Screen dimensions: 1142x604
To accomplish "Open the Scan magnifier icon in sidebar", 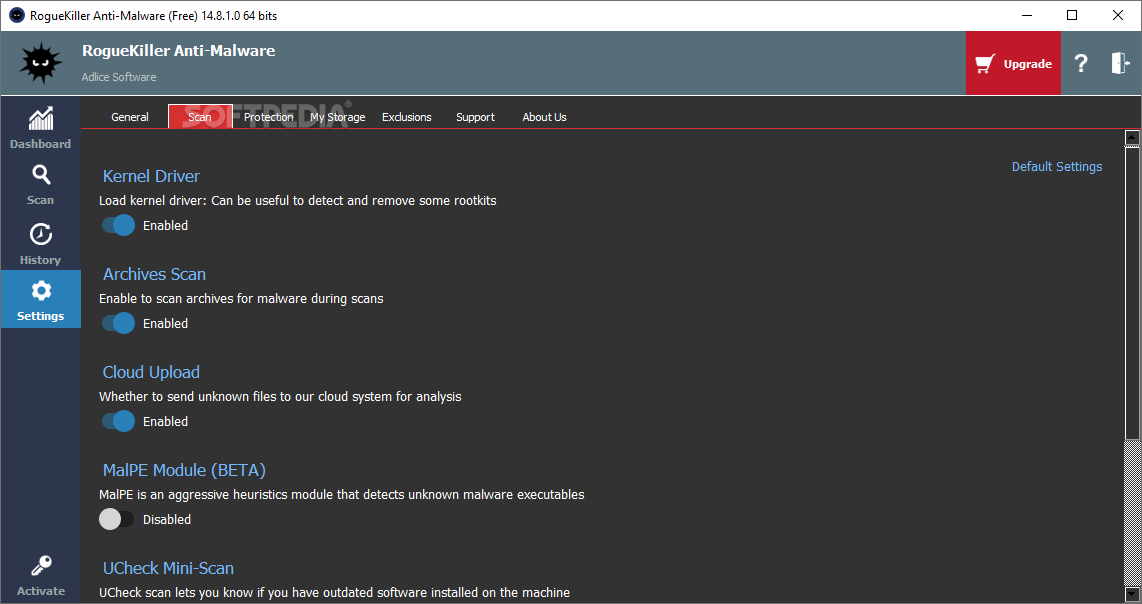I will 41,175.
